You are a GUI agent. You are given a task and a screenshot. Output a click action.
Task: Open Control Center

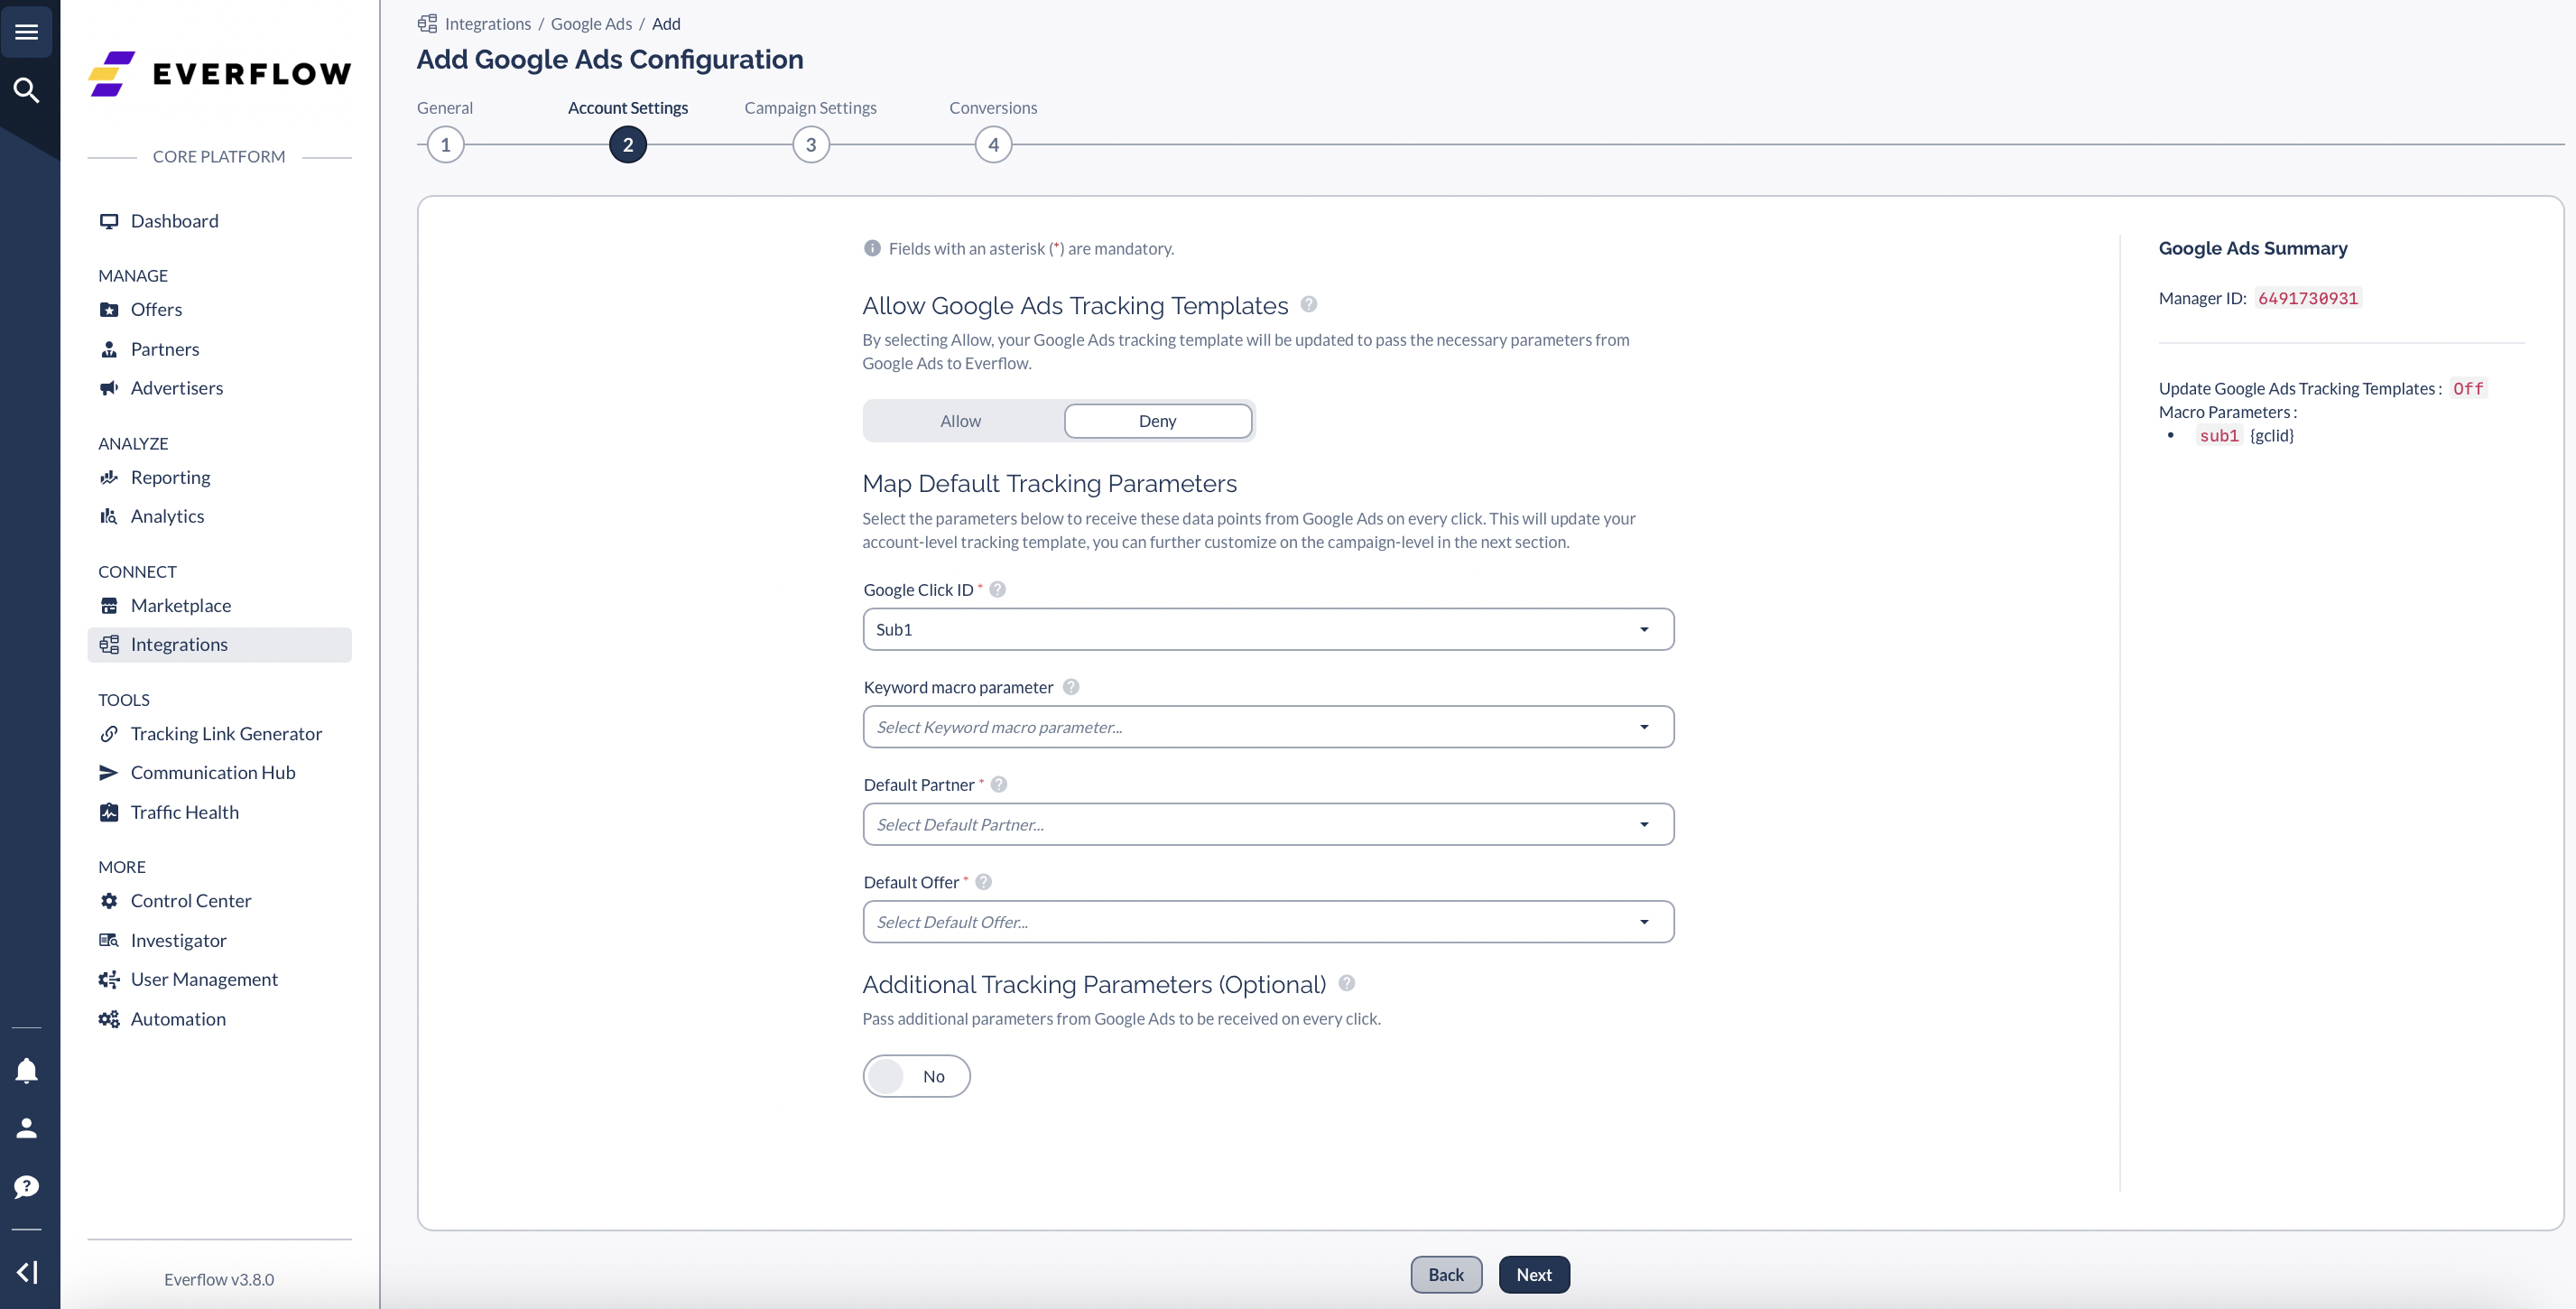(219, 901)
